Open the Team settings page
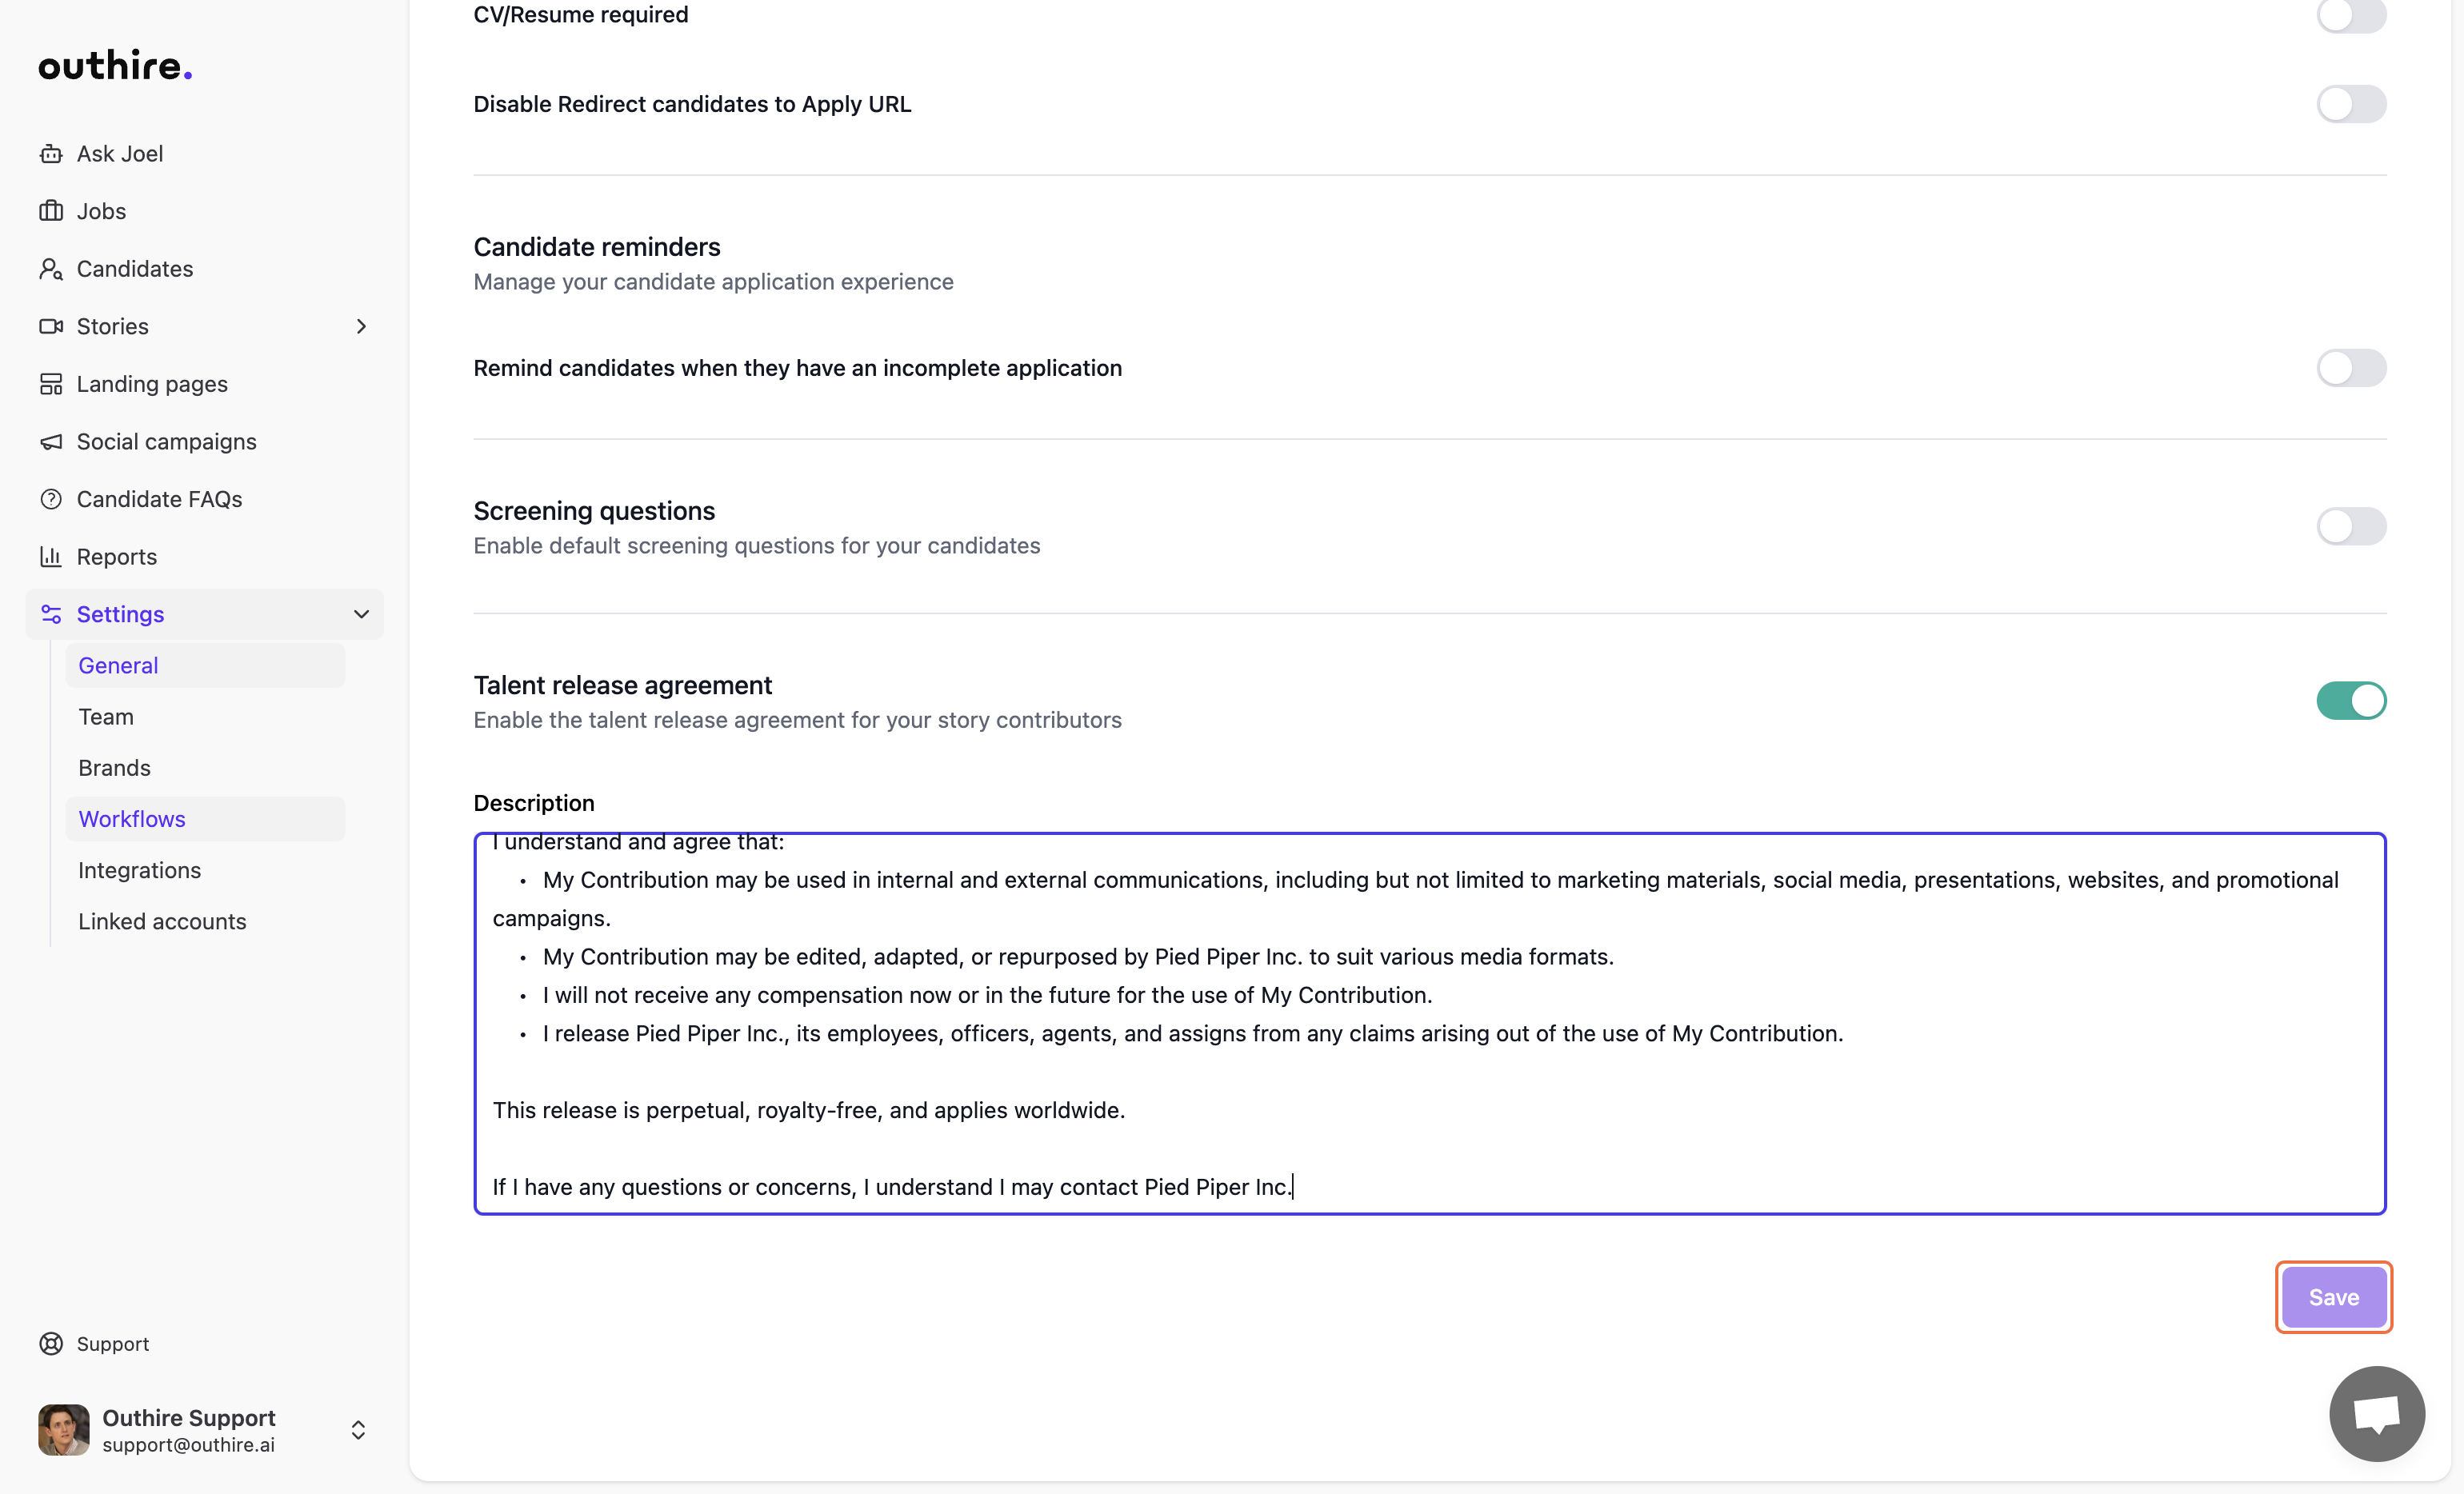The image size is (2464, 1494). click(x=106, y=717)
